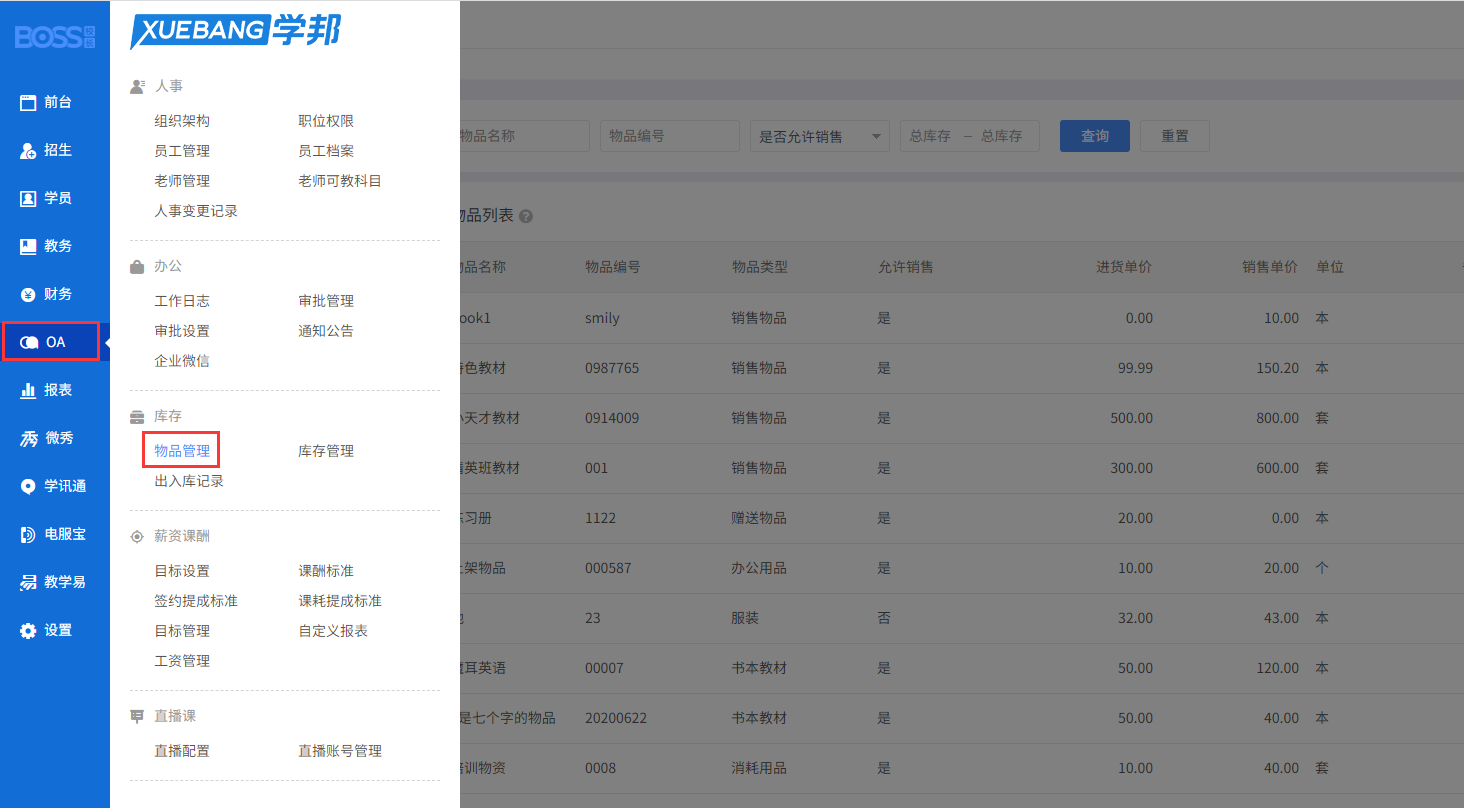Viewport: 1464px width, 808px height.
Task: Open 审批管理 under 办公 section
Action: 326,301
